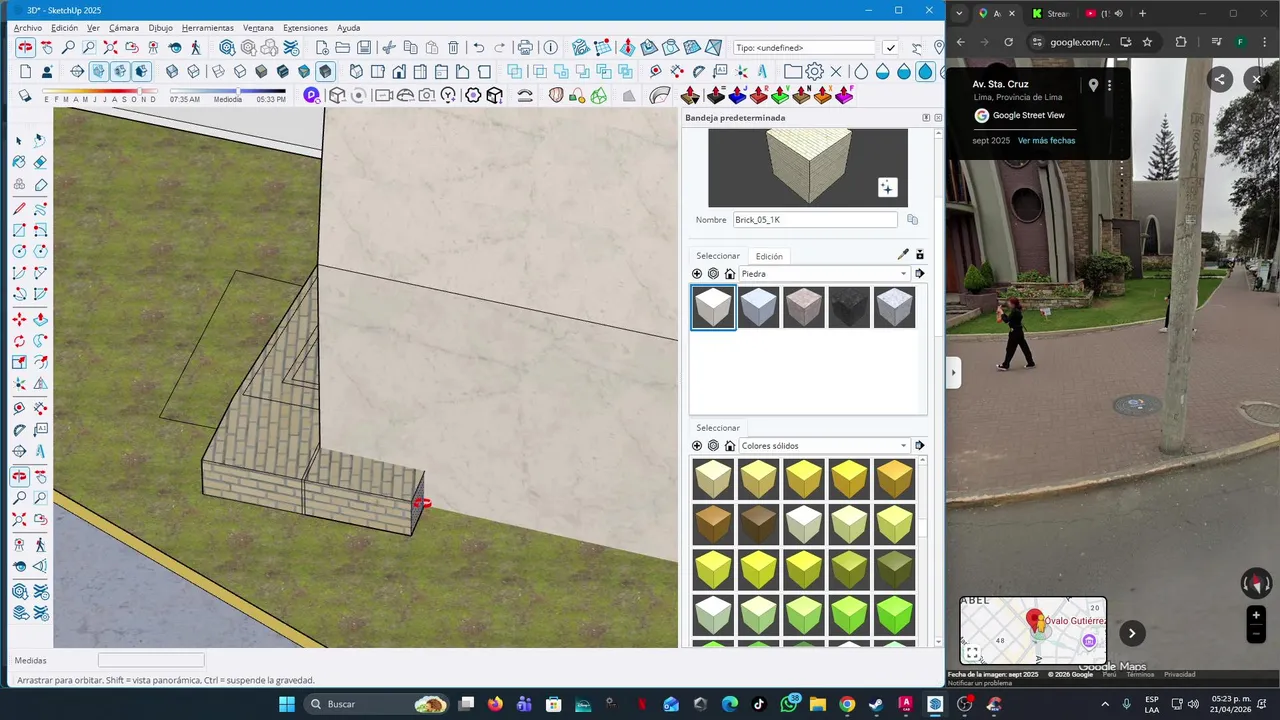
Task: Pick the pink marble Piedra swatch
Action: [803, 307]
